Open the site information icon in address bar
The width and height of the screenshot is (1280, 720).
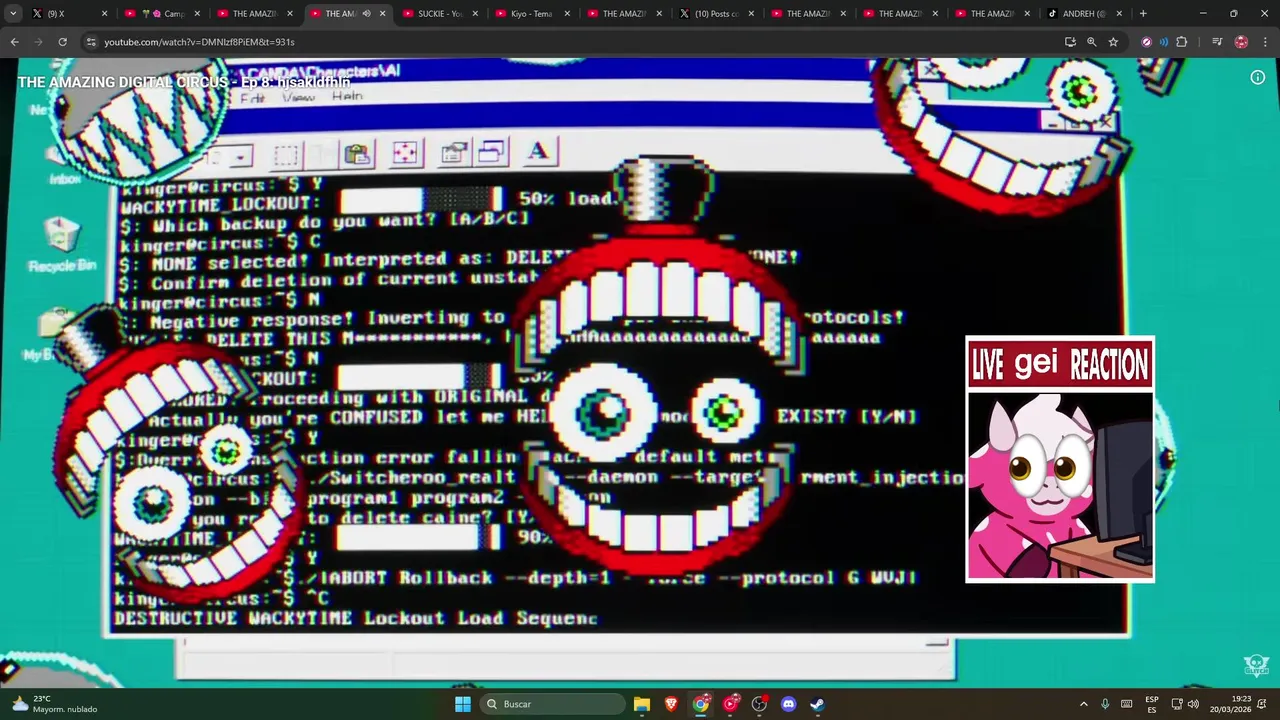click(91, 42)
